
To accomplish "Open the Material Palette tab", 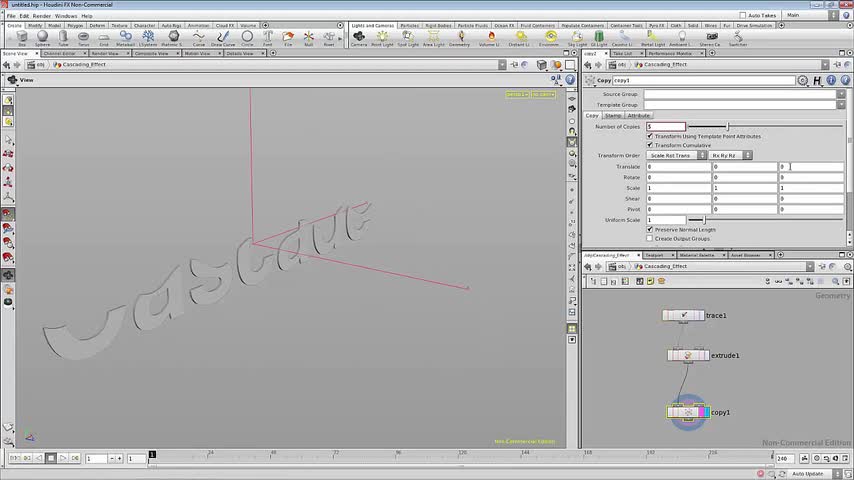I will click(697, 255).
